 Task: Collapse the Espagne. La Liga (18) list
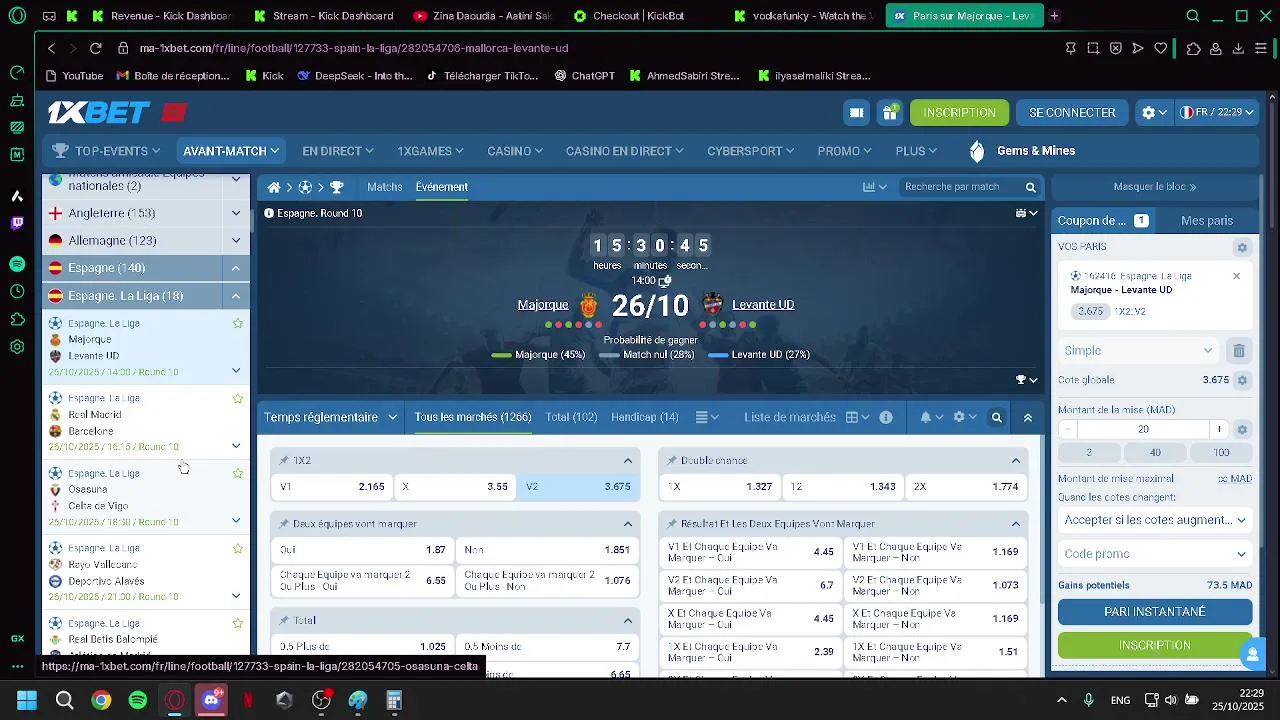pos(236,296)
